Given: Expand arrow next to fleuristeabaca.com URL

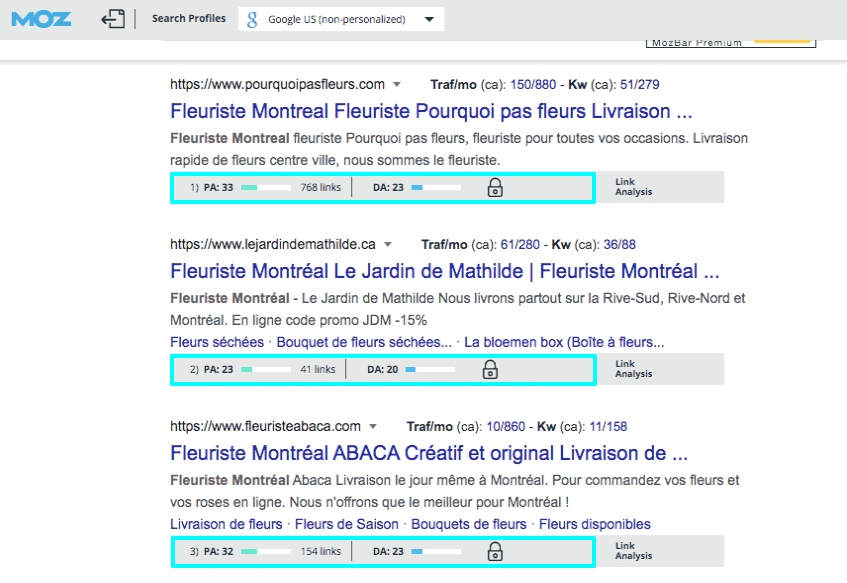Looking at the screenshot, I should [373, 427].
